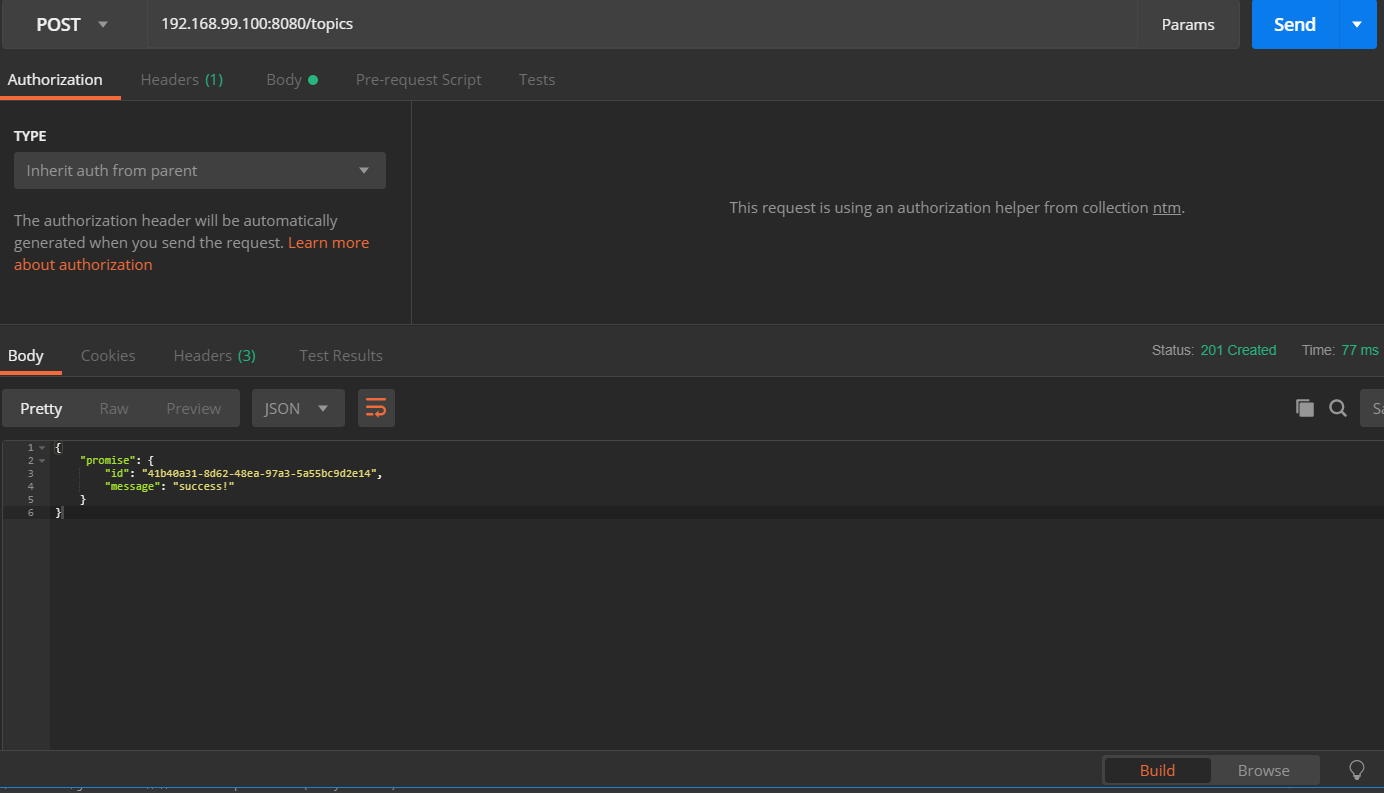Open the request Body tab

pyautogui.click(x=292, y=80)
